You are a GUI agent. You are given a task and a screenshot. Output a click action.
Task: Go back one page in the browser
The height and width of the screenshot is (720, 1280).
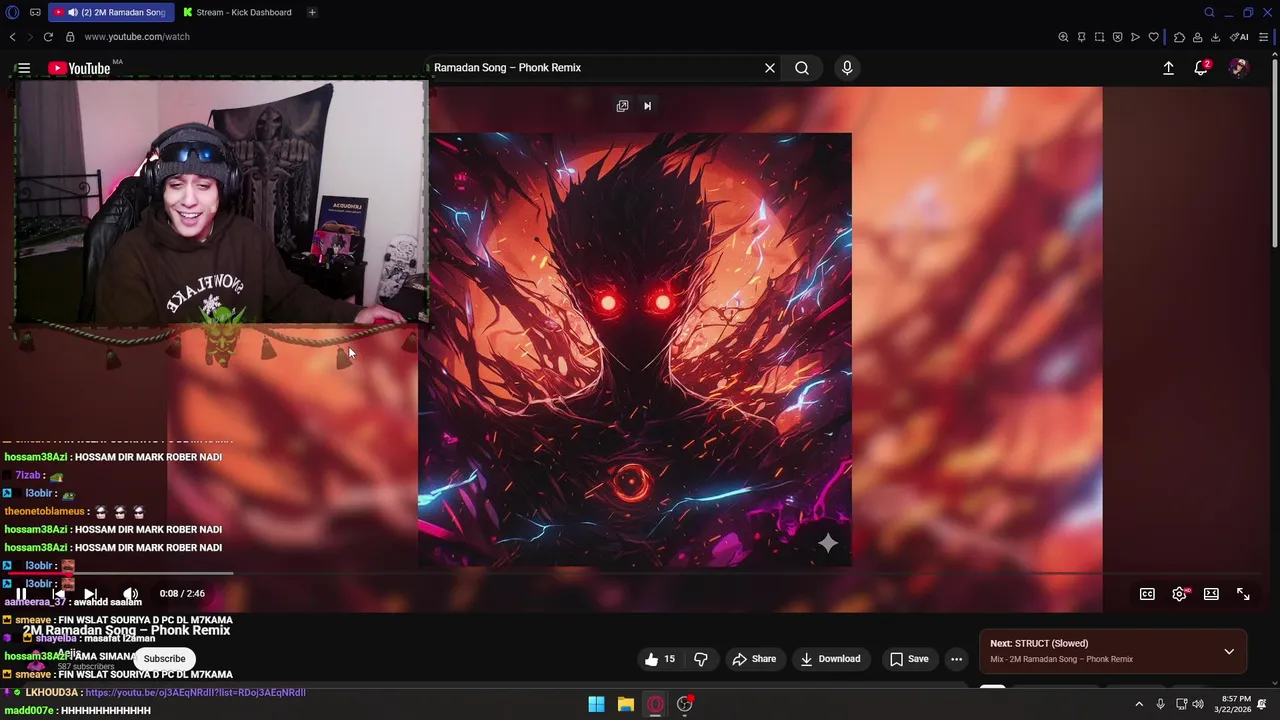[12, 37]
